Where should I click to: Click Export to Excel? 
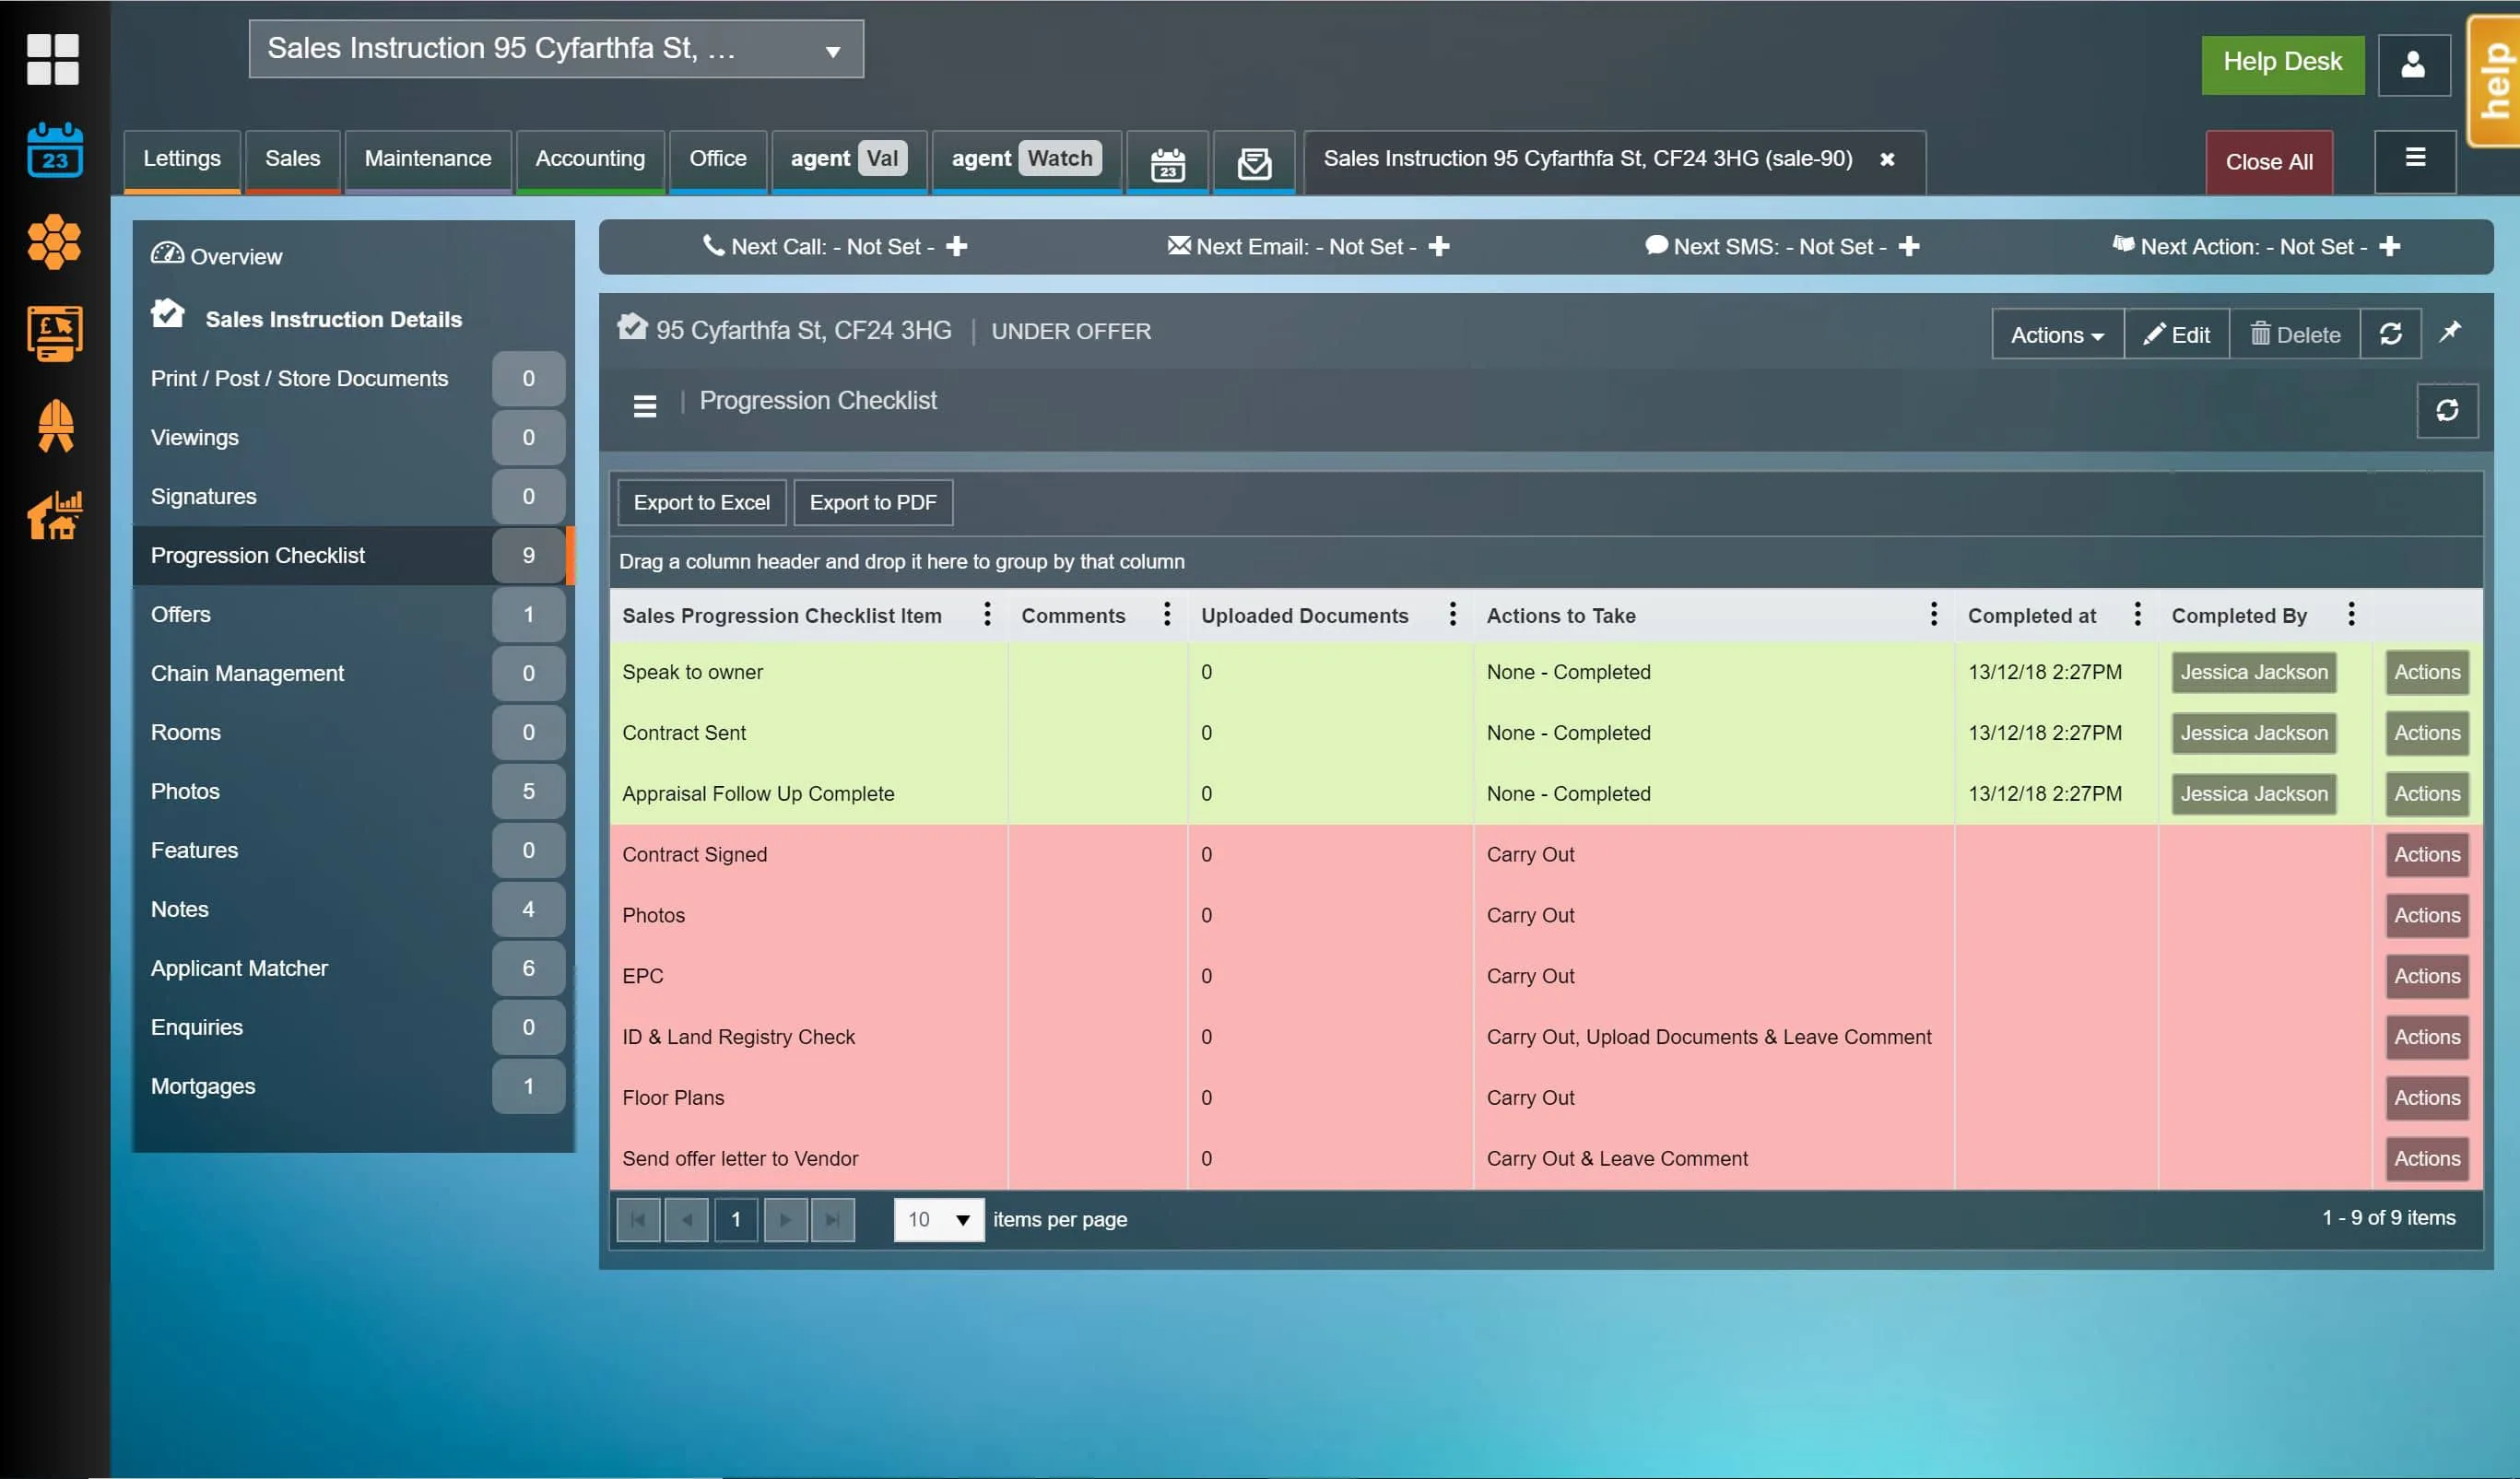click(702, 502)
